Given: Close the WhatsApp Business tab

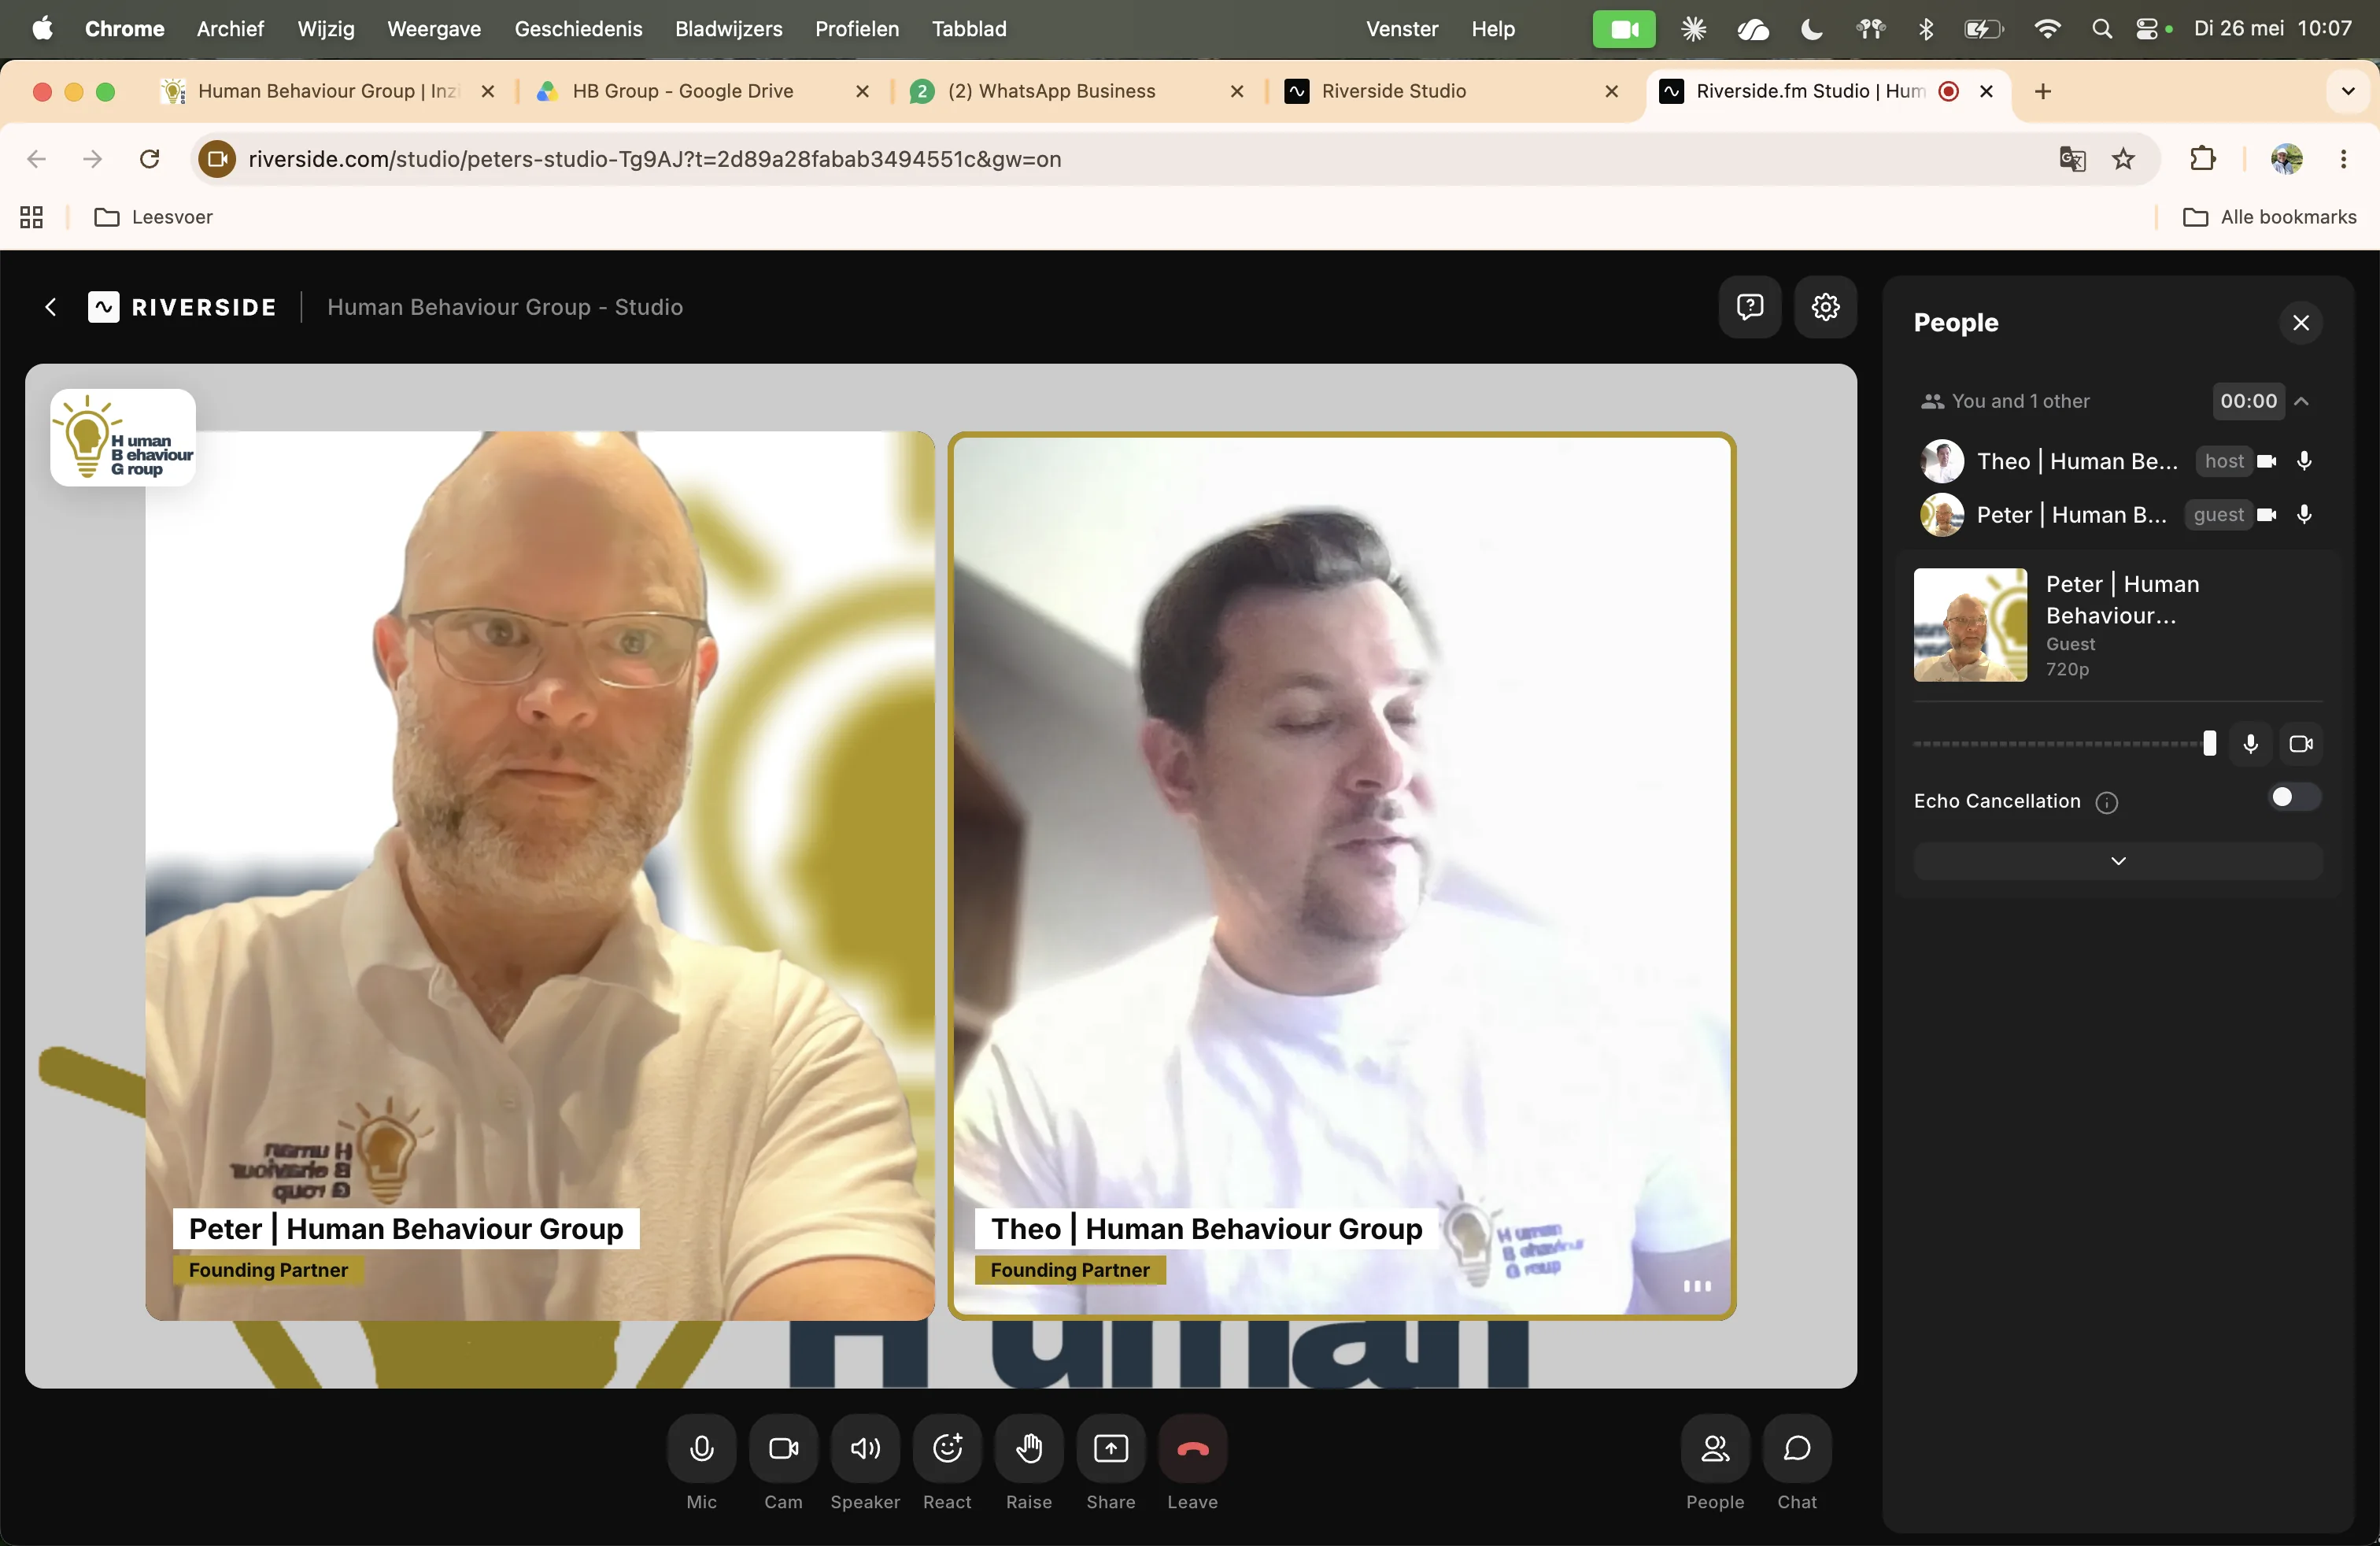Looking at the screenshot, I should pos(1237,91).
